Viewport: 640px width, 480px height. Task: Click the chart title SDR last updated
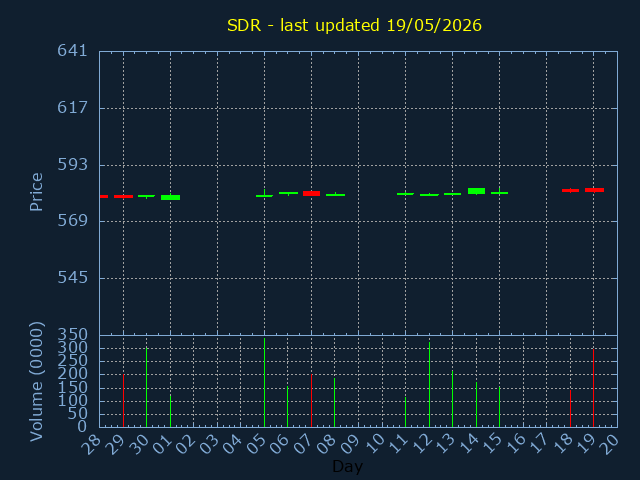(x=354, y=25)
